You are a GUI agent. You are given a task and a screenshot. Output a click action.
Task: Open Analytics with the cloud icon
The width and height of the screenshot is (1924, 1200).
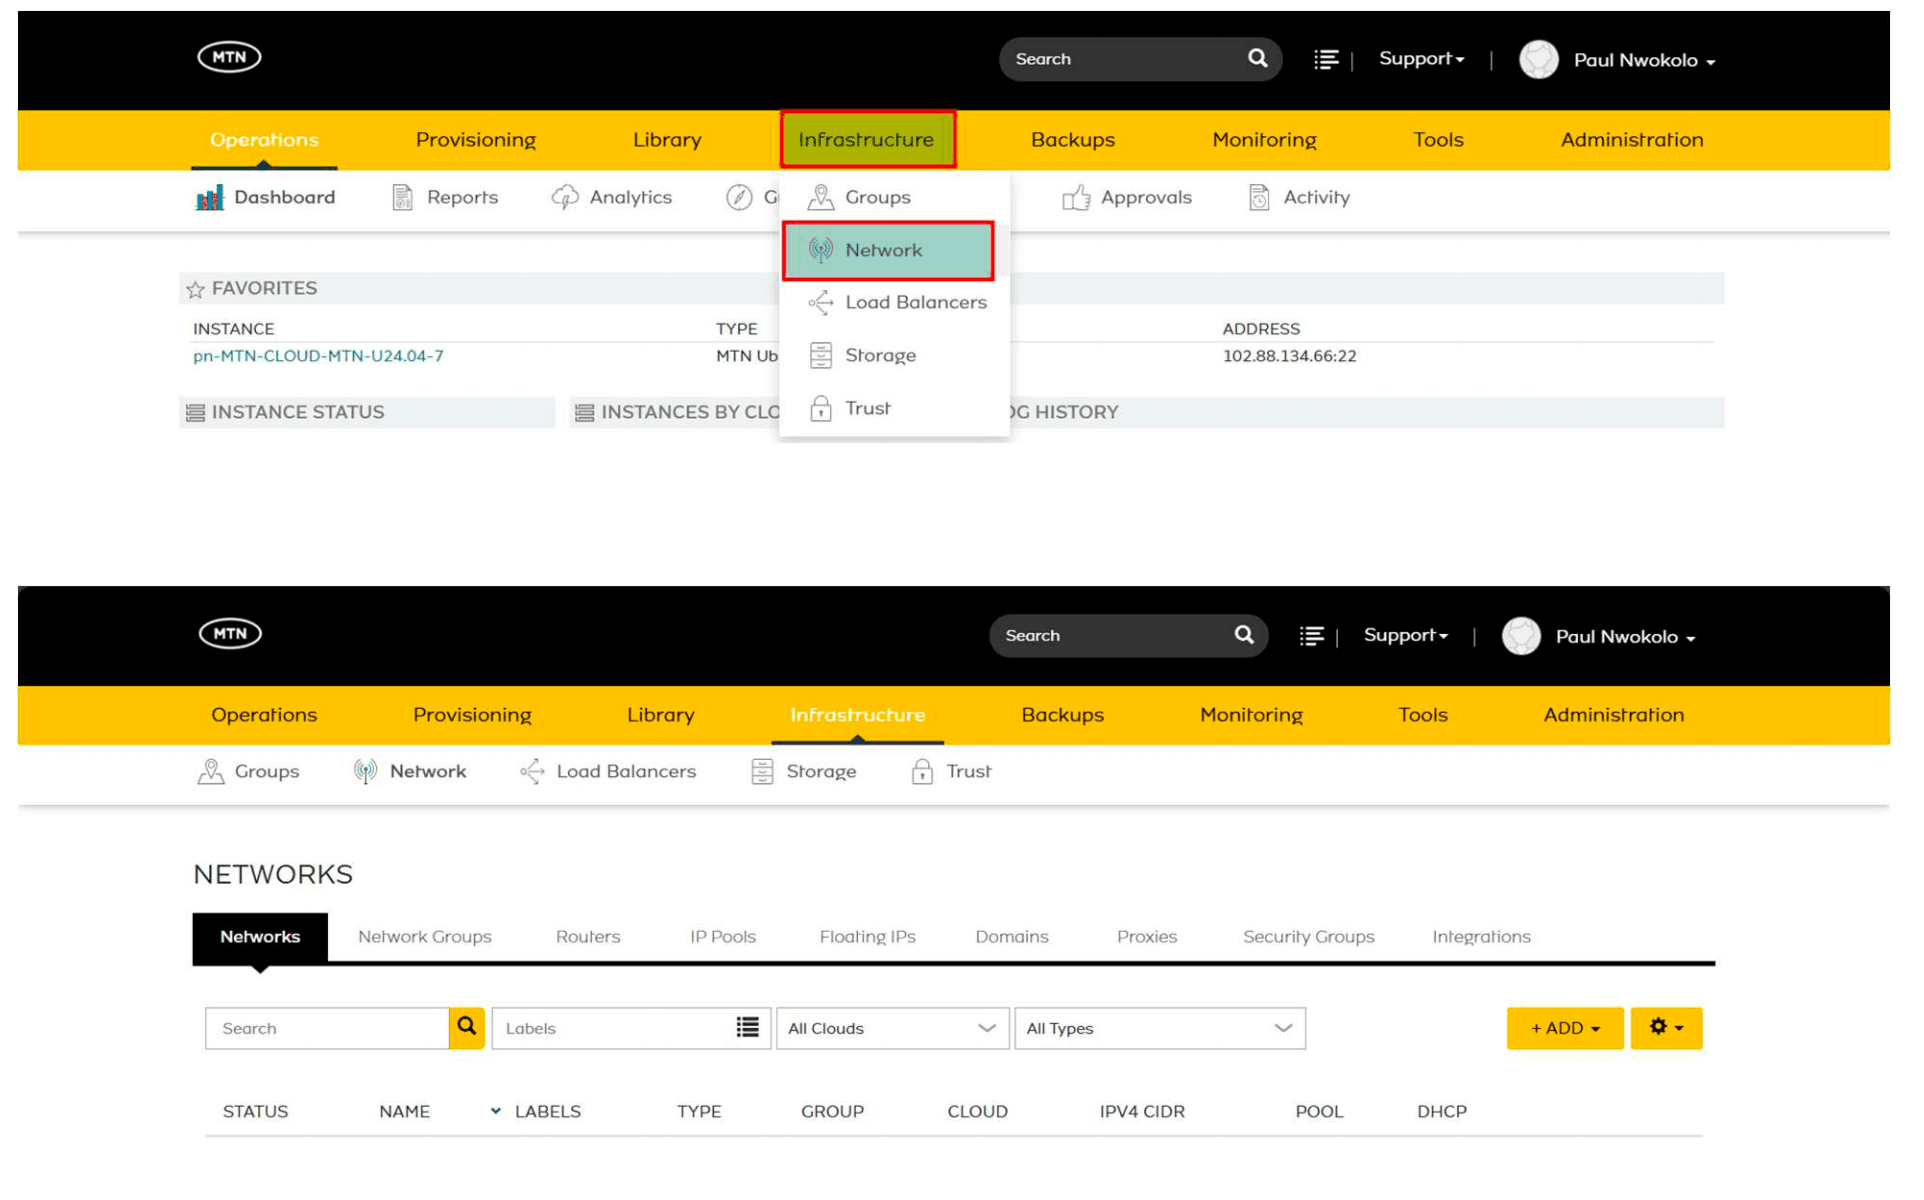pyautogui.click(x=612, y=197)
